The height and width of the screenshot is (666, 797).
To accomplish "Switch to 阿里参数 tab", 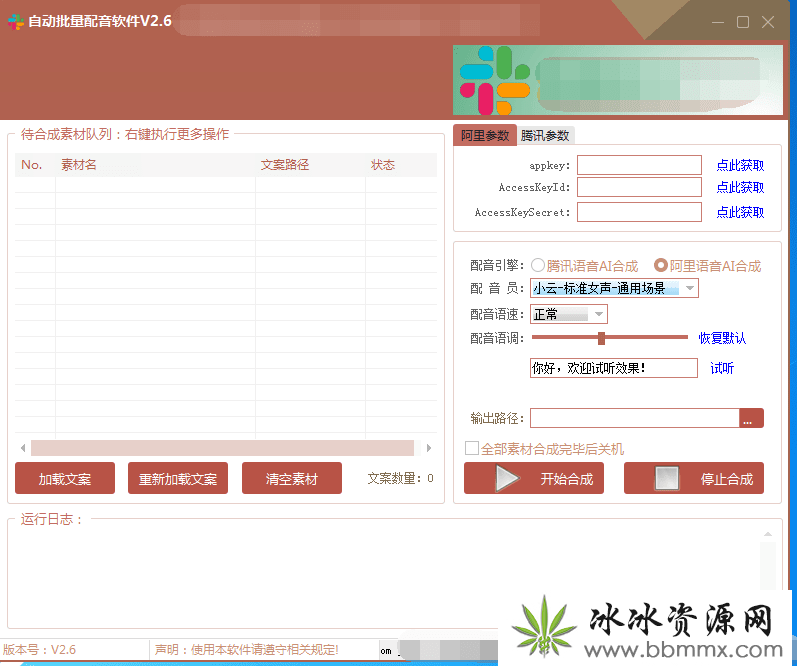I will click(x=485, y=136).
